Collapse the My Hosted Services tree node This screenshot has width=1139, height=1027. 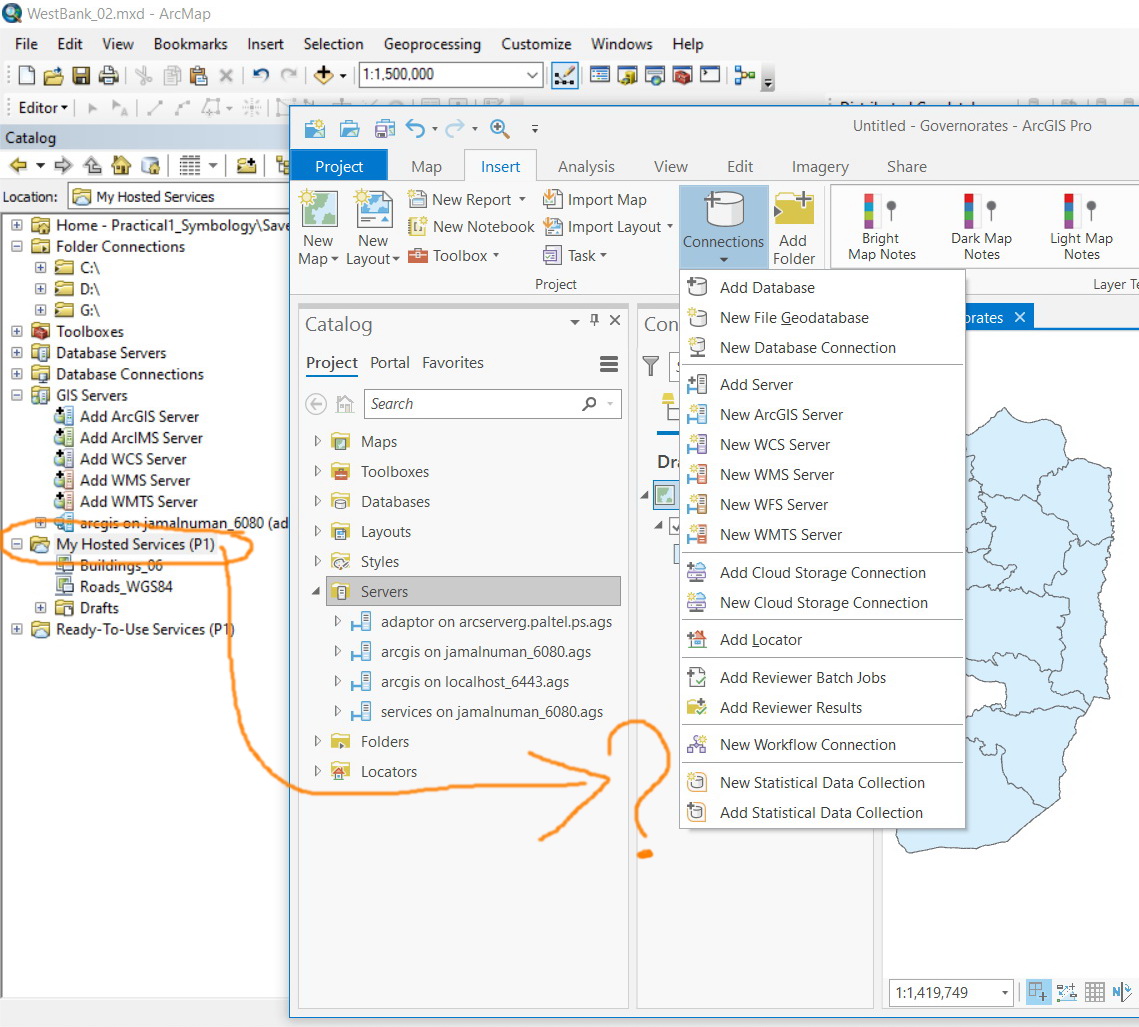click(x=17, y=545)
